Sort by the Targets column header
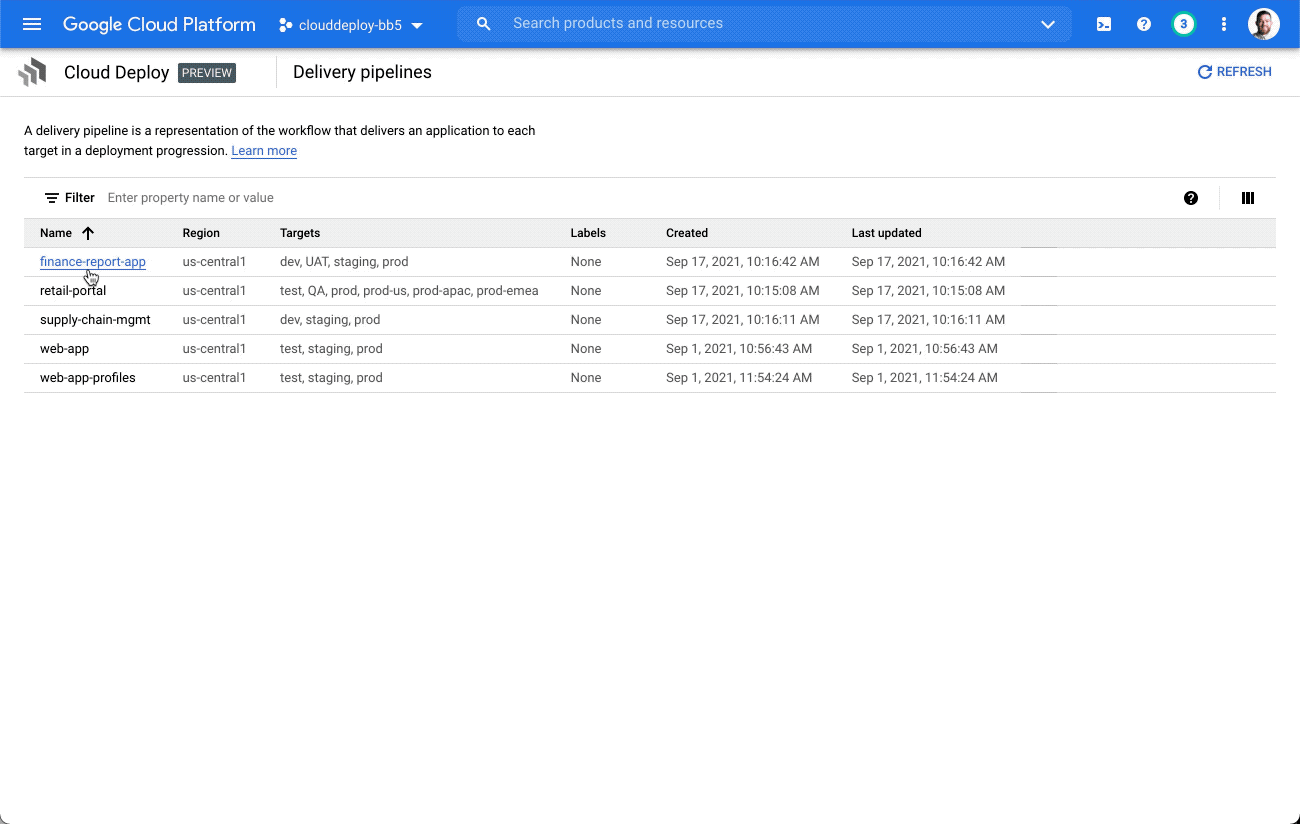Viewport: 1300px width, 824px height. [300, 233]
